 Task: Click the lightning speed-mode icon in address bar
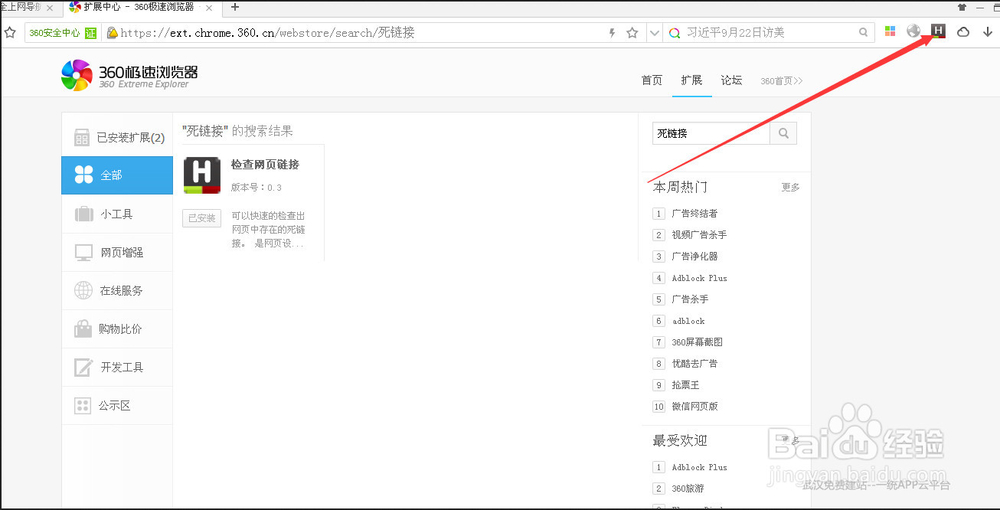613,33
